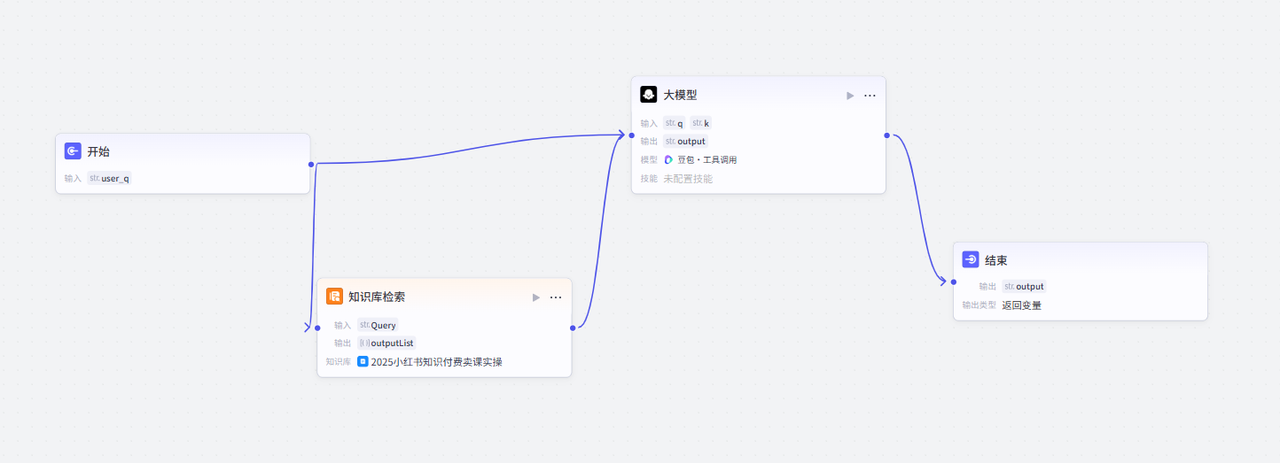The height and width of the screenshot is (463, 1280).
Task: Click the orange 知识库检索 node icon
Action: click(334, 296)
